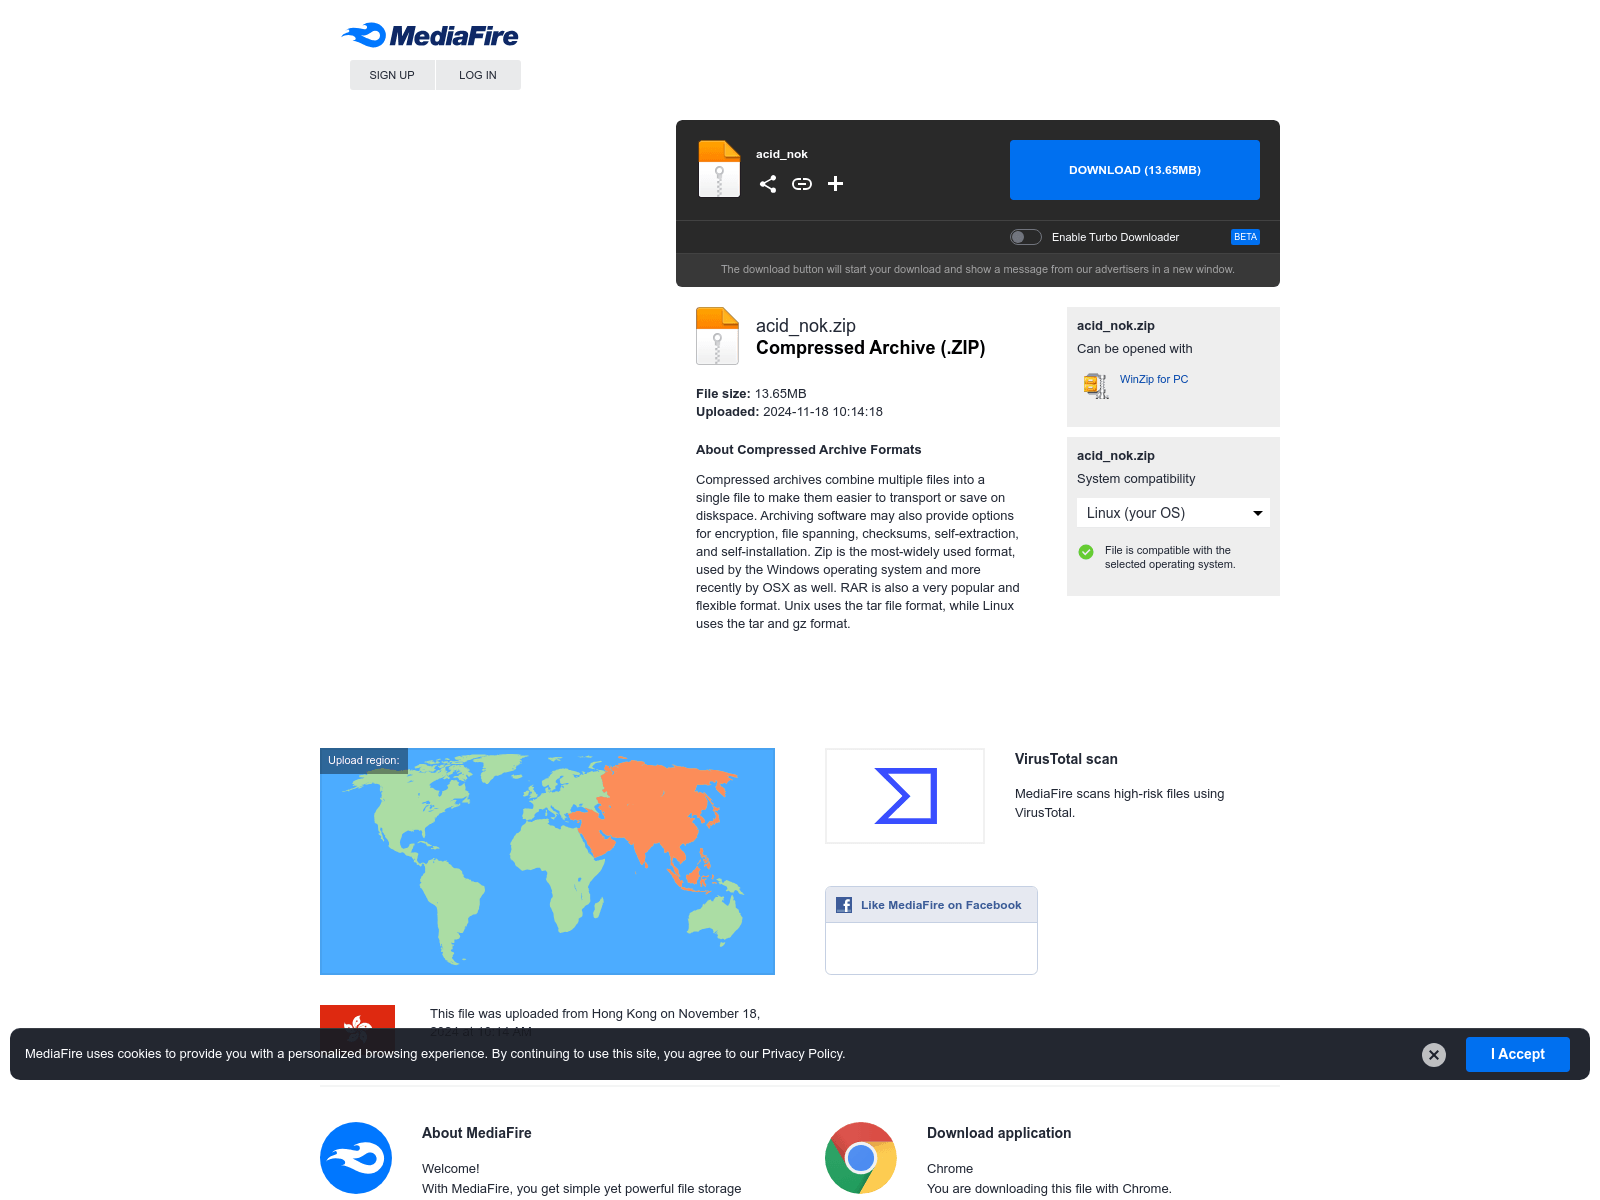Open WinZip for PC link
Image resolution: width=1600 pixels, height=1200 pixels.
point(1154,379)
